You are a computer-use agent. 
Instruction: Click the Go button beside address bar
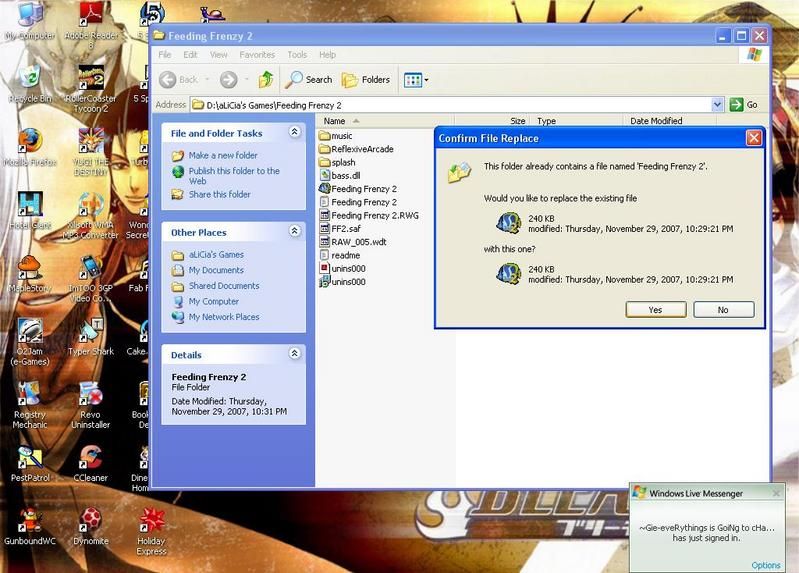click(x=743, y=105)
